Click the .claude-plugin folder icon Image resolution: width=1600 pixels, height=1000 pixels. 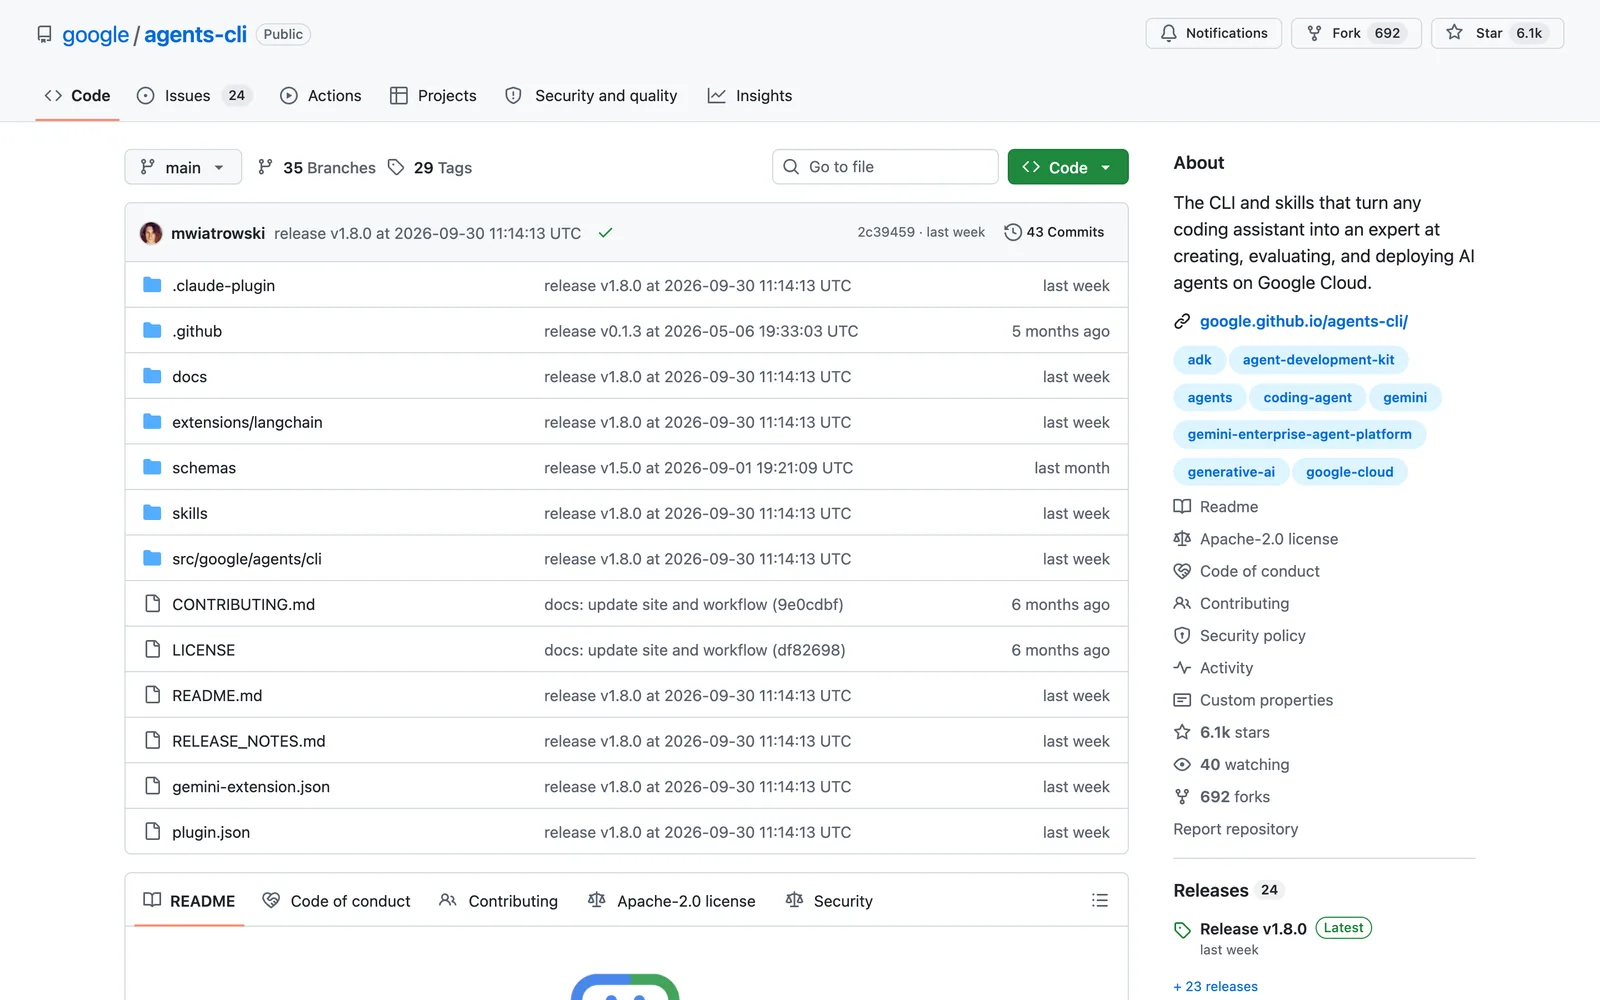[152, 285]
